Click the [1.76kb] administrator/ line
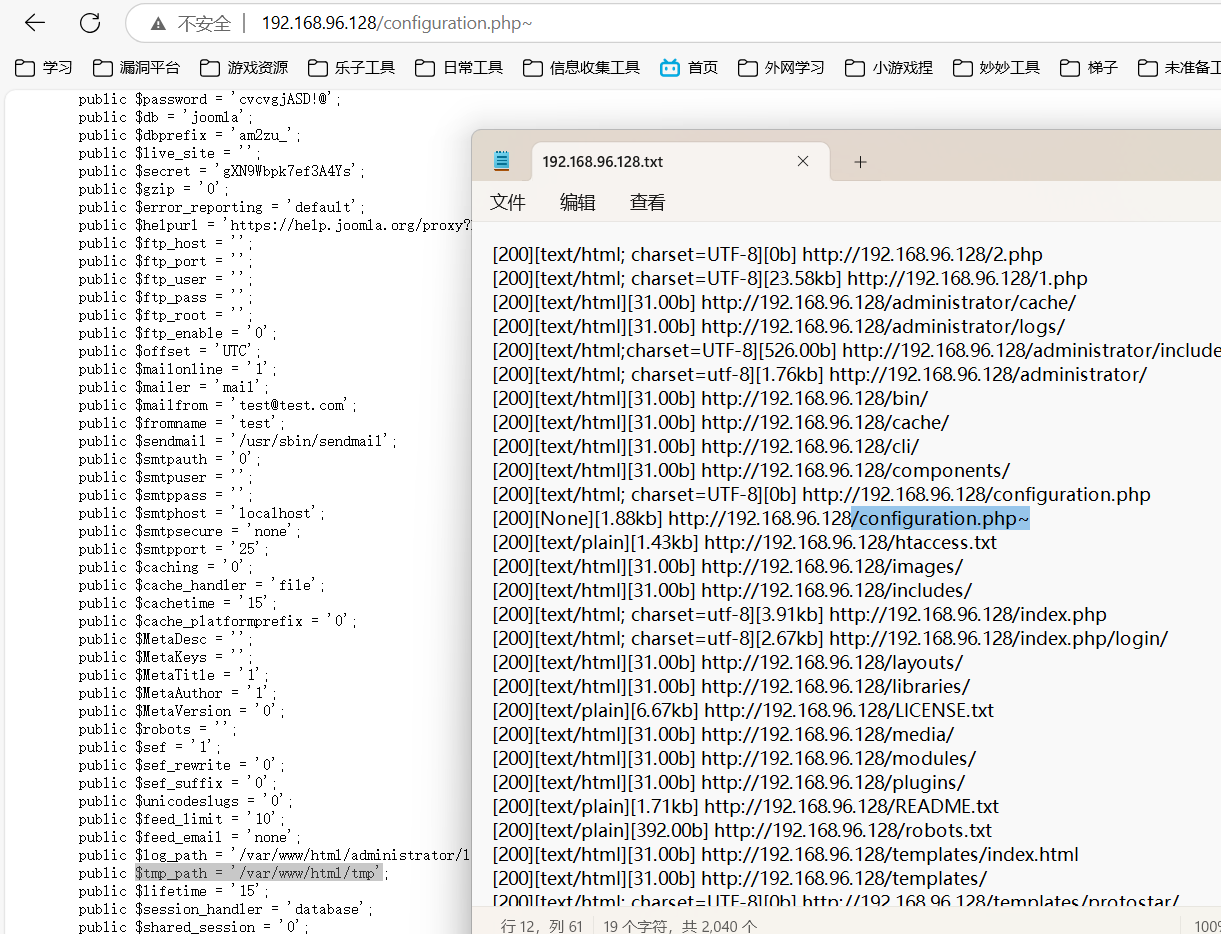Viewport: 1221px width, 934px height. [x=820, y=374]
